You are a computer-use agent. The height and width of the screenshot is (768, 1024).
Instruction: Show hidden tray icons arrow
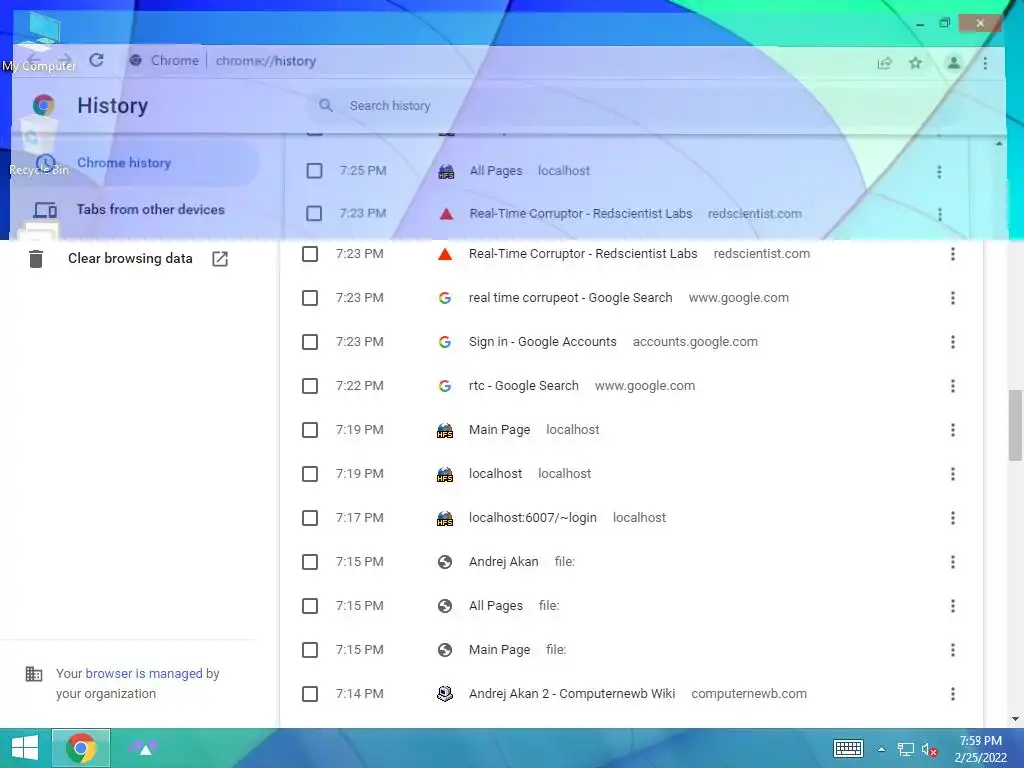881,749
